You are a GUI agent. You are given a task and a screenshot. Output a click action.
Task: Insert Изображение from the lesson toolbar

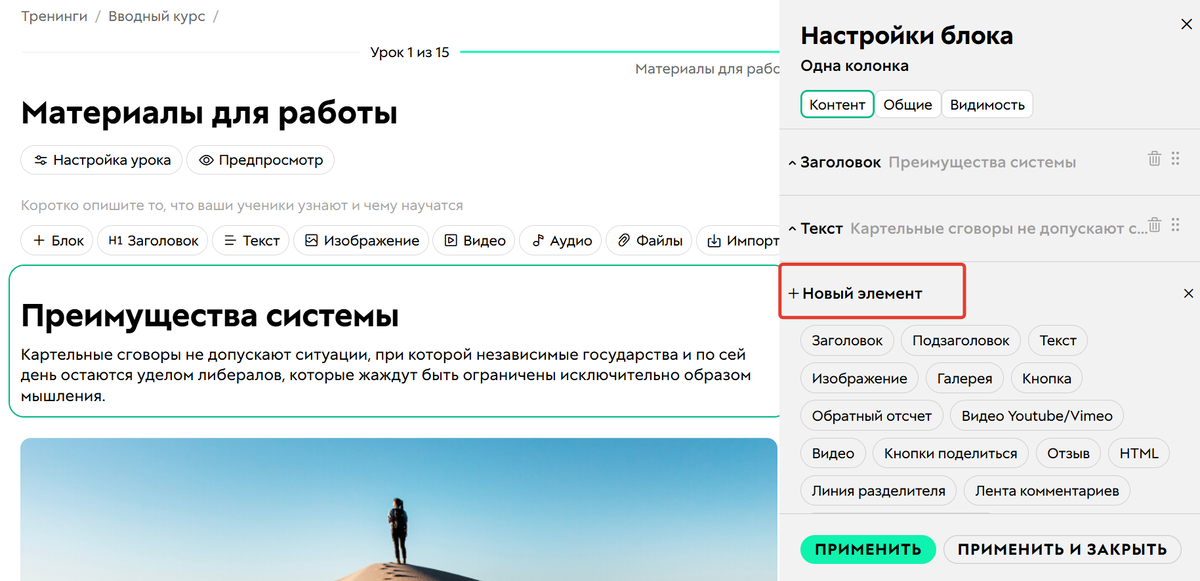pyautogui.click(x=362, y=241)
